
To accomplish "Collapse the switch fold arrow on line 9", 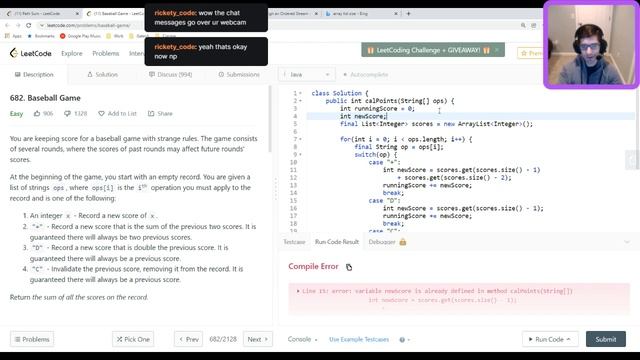I will (x=300, y=155).
